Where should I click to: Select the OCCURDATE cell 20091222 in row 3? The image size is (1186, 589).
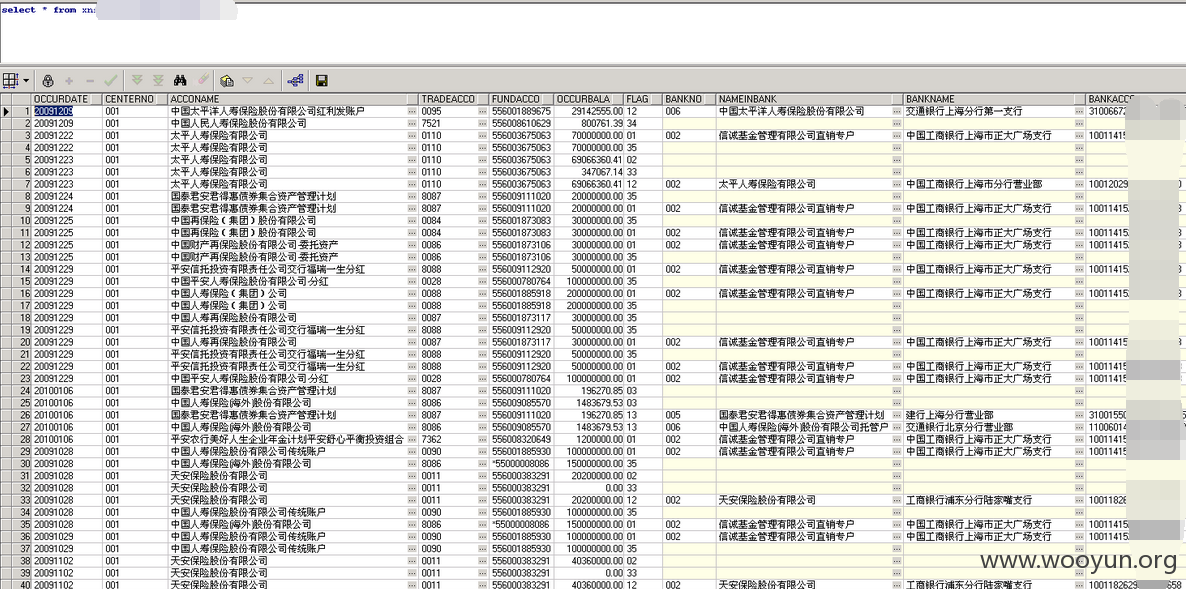[67, 135]
